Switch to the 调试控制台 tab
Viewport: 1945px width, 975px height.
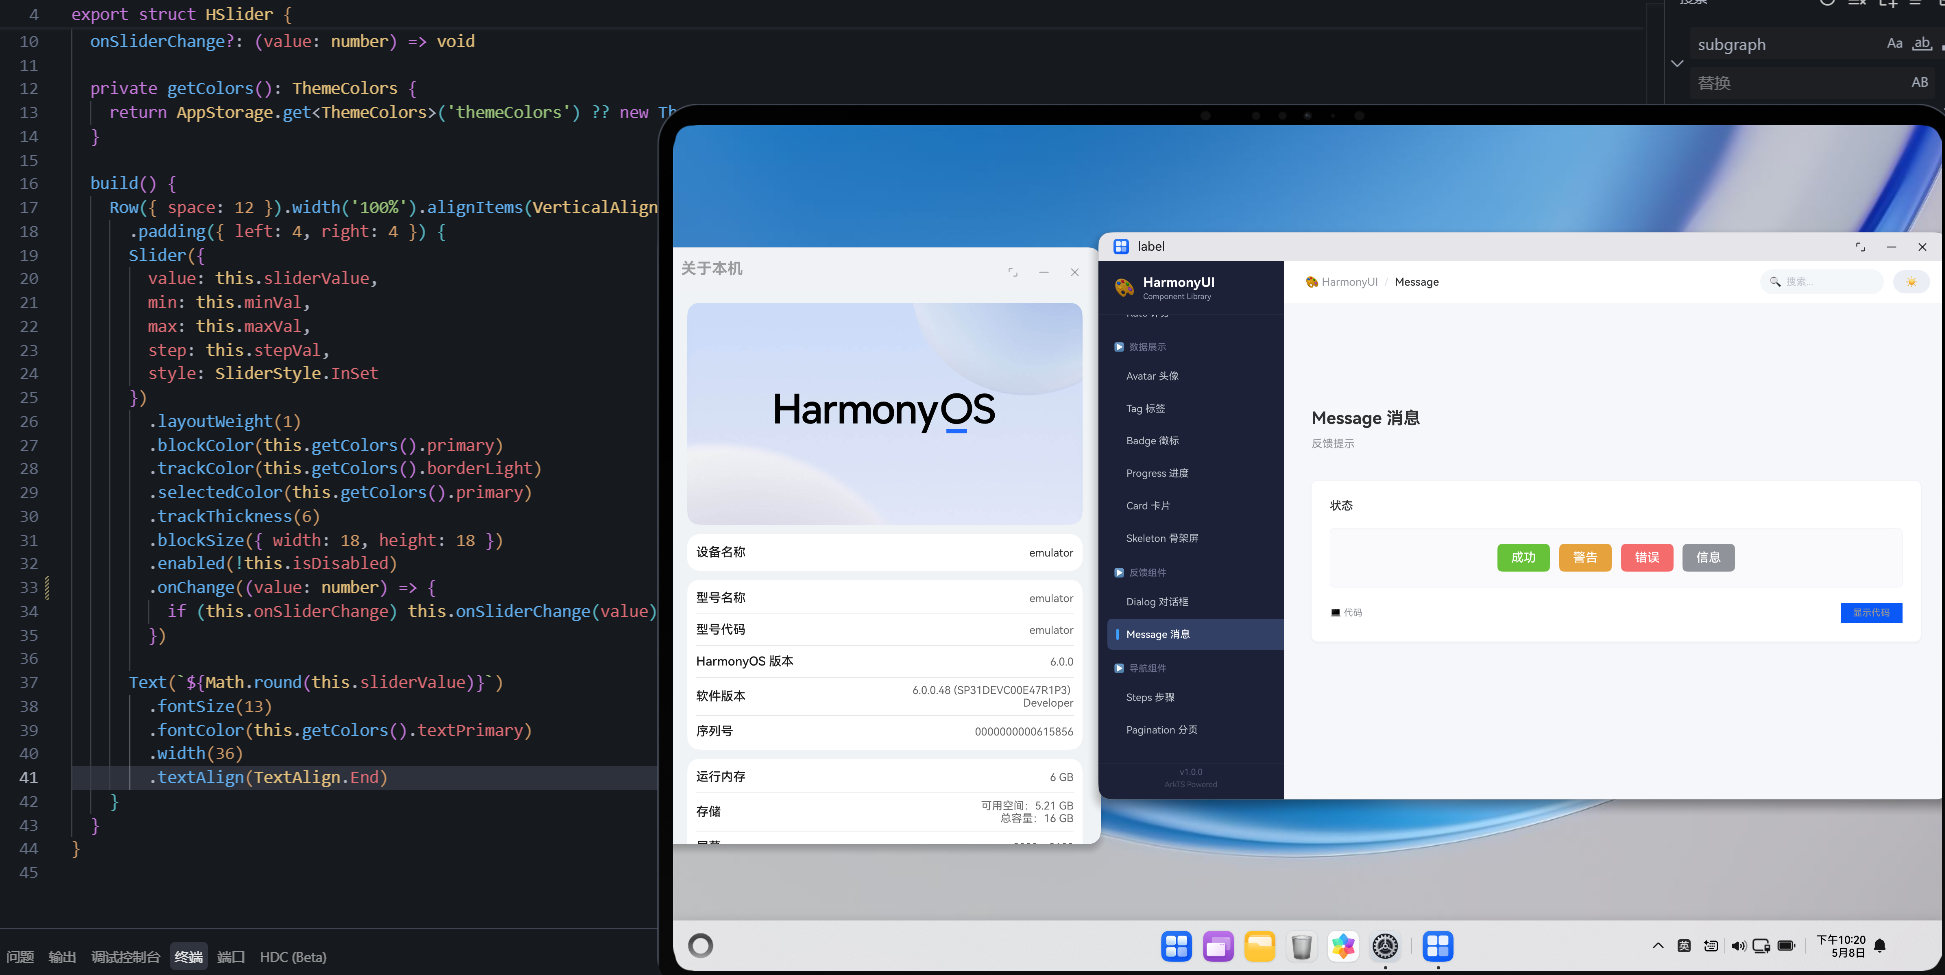click(125, 957)
